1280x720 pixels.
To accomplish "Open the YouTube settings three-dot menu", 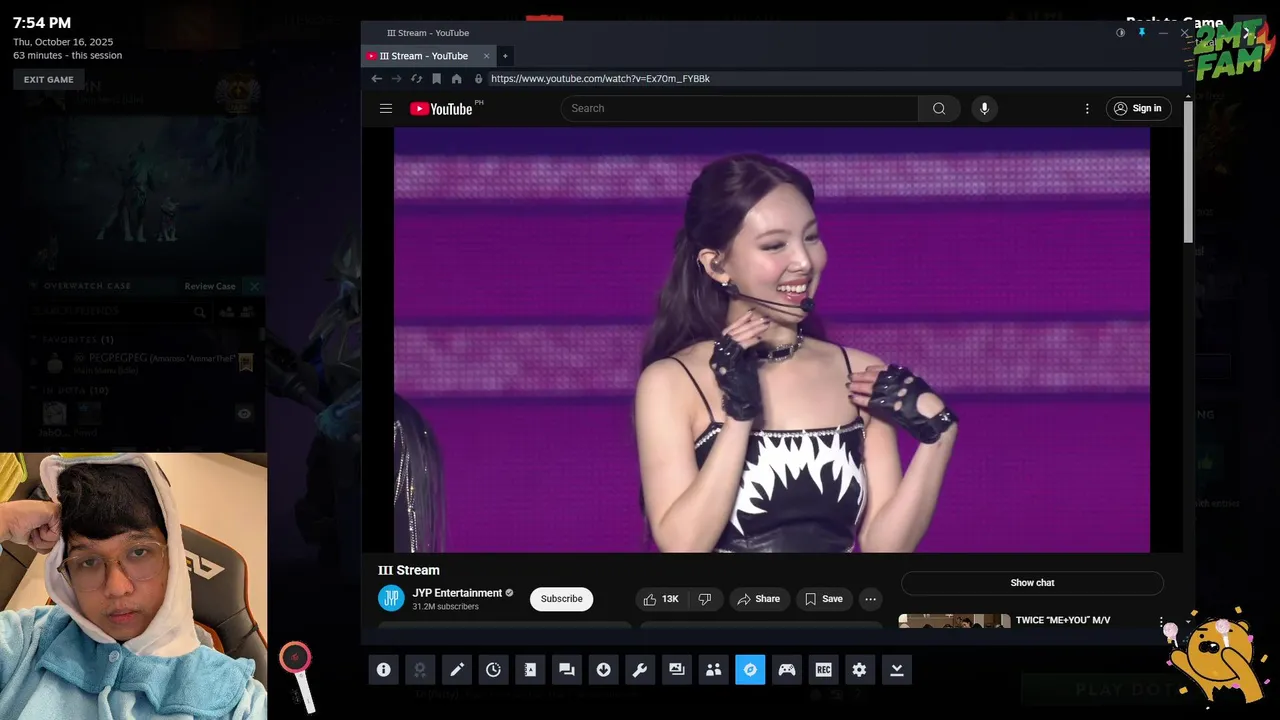I will [x=1087, y=108].
